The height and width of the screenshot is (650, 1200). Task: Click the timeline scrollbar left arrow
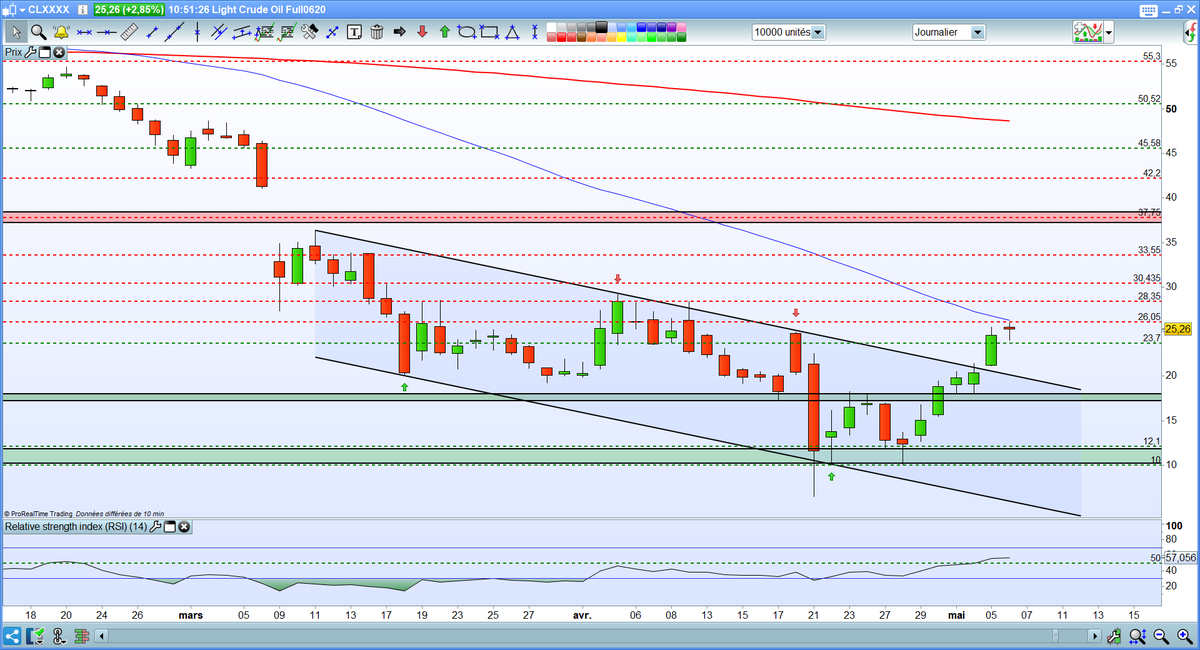pos(101,636)
